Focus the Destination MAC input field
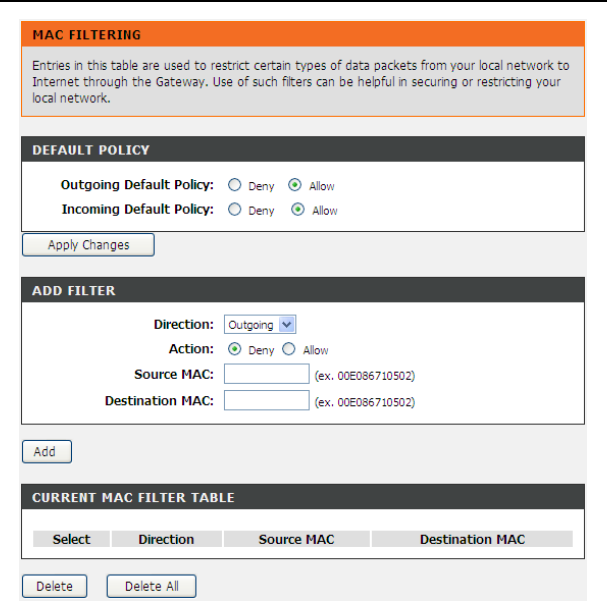The width and height of the screenshot is (607, 601). click(267, 400)
